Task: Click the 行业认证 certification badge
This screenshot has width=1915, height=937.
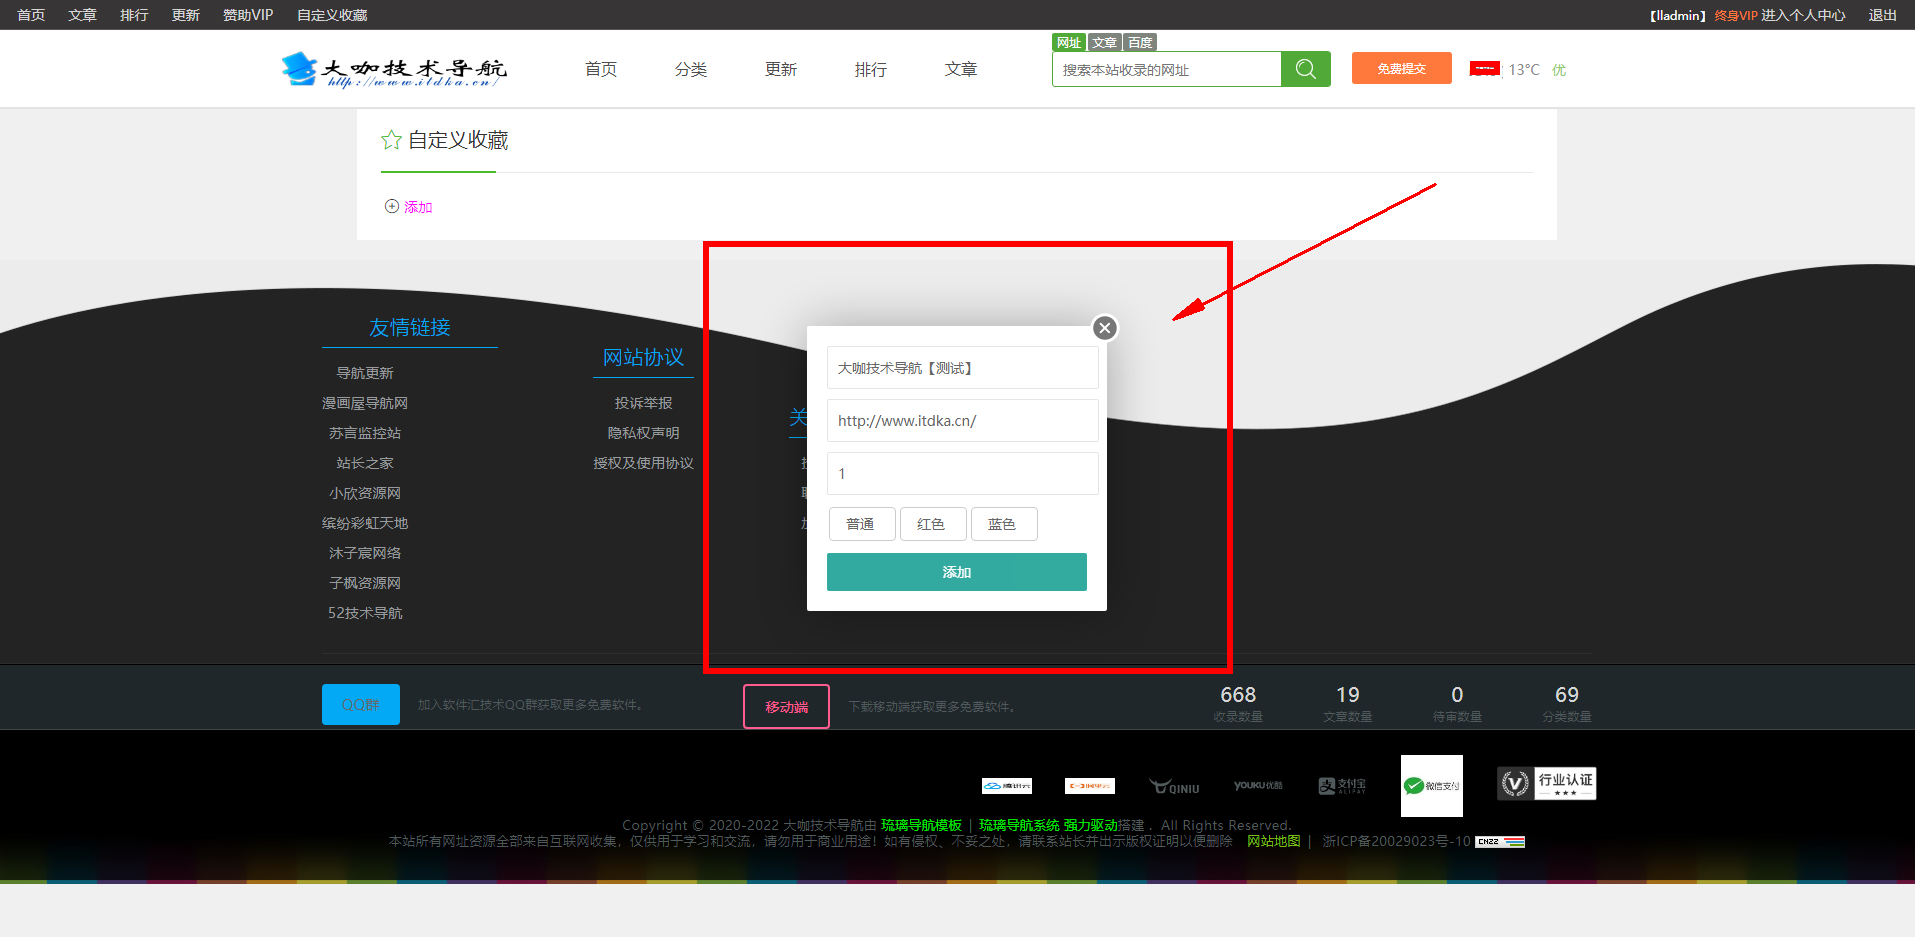Action: tap(1546, 783)
